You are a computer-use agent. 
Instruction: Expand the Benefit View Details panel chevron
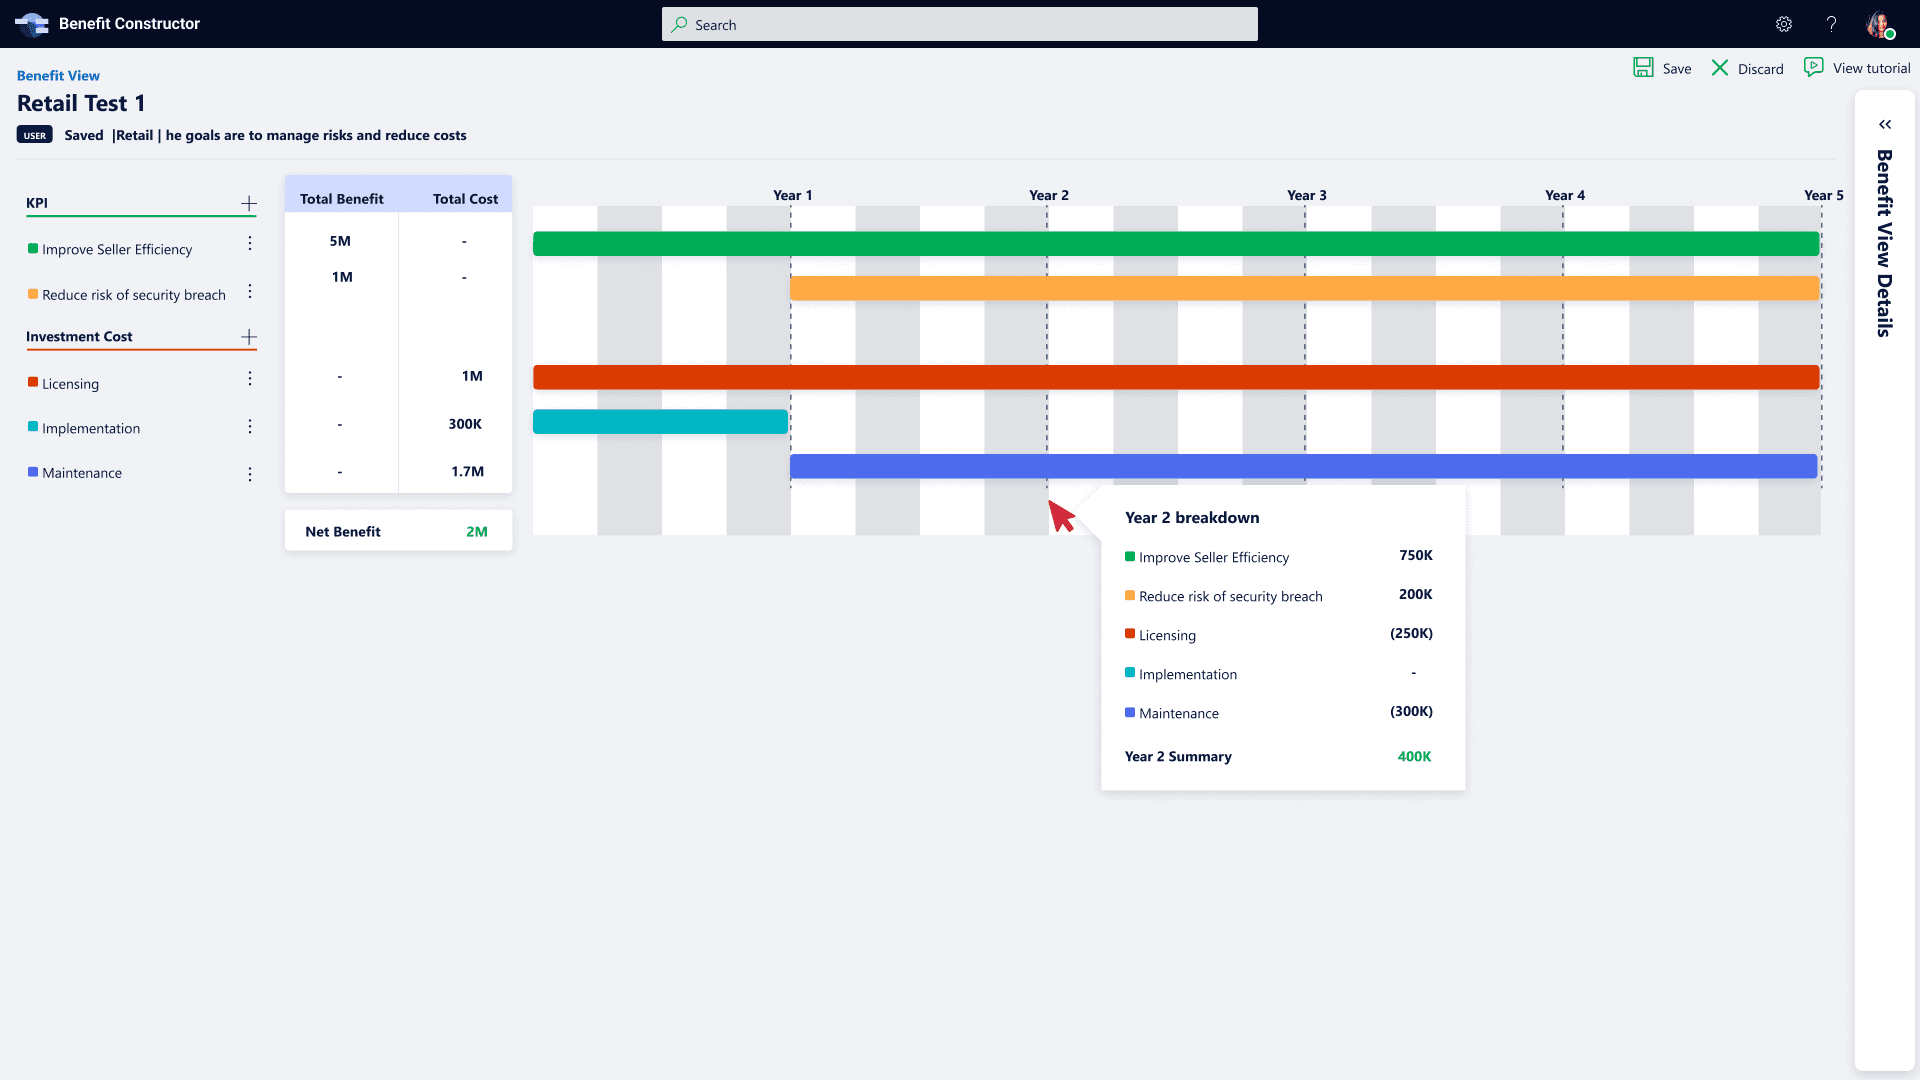pos(1885,125)
